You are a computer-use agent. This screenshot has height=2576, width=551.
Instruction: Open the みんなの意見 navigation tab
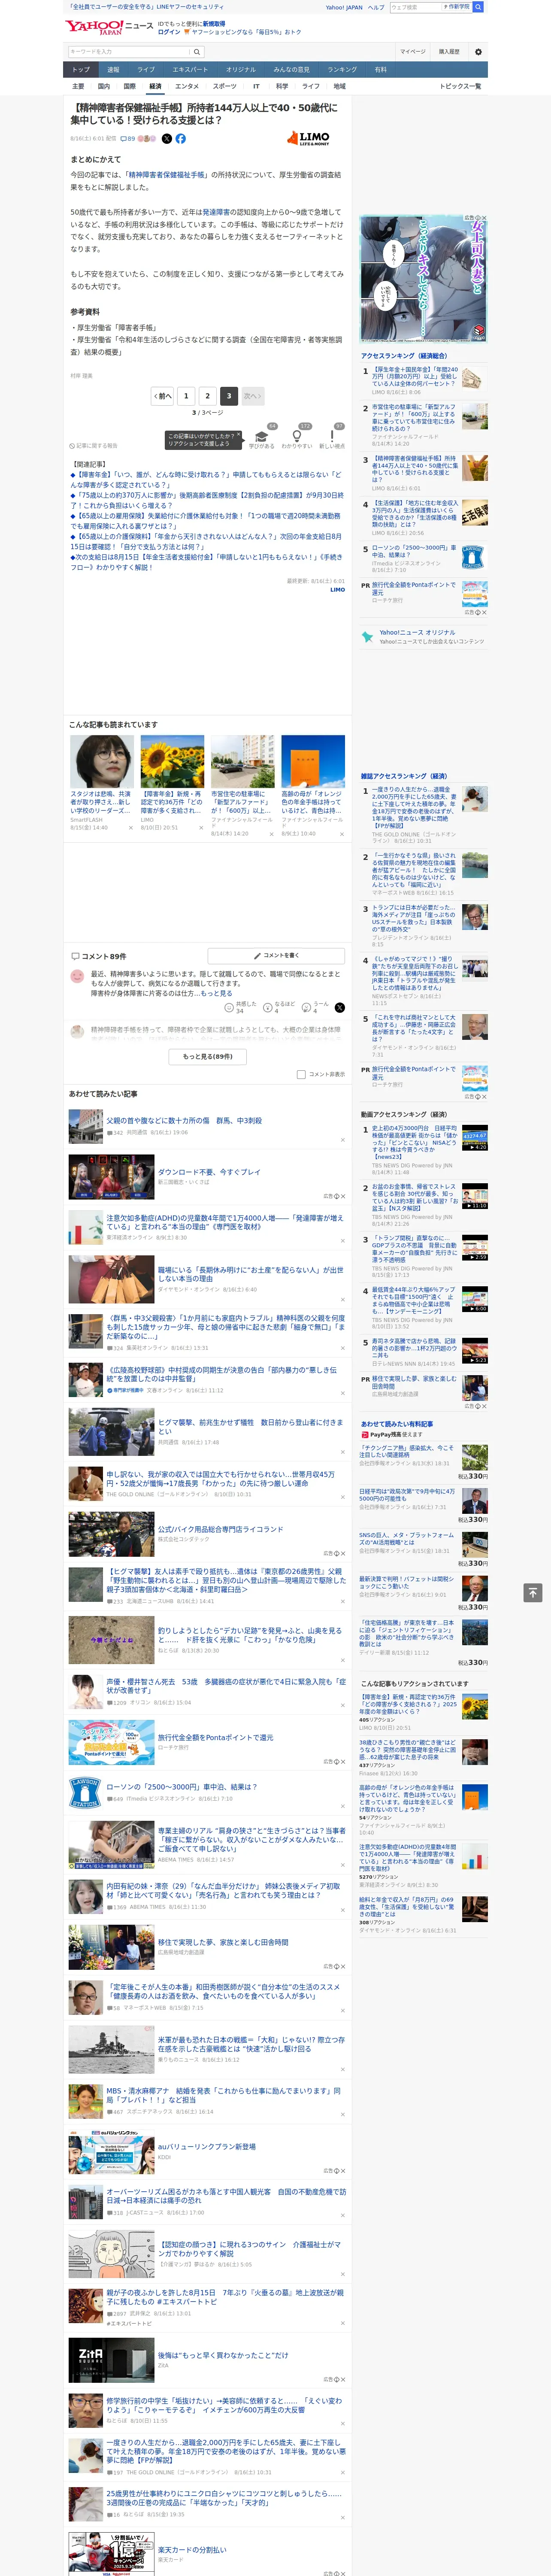tap(292, 70)
